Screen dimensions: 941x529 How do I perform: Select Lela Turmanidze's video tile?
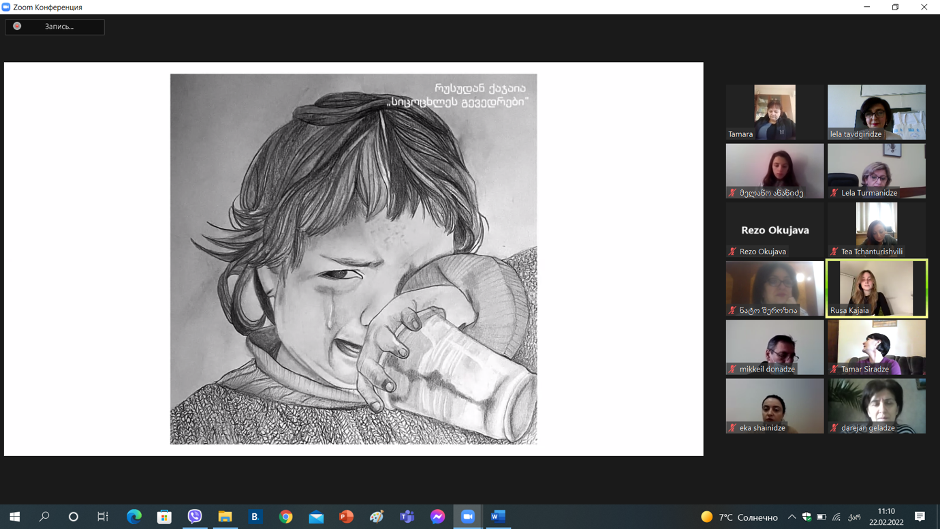coord(876,171)
